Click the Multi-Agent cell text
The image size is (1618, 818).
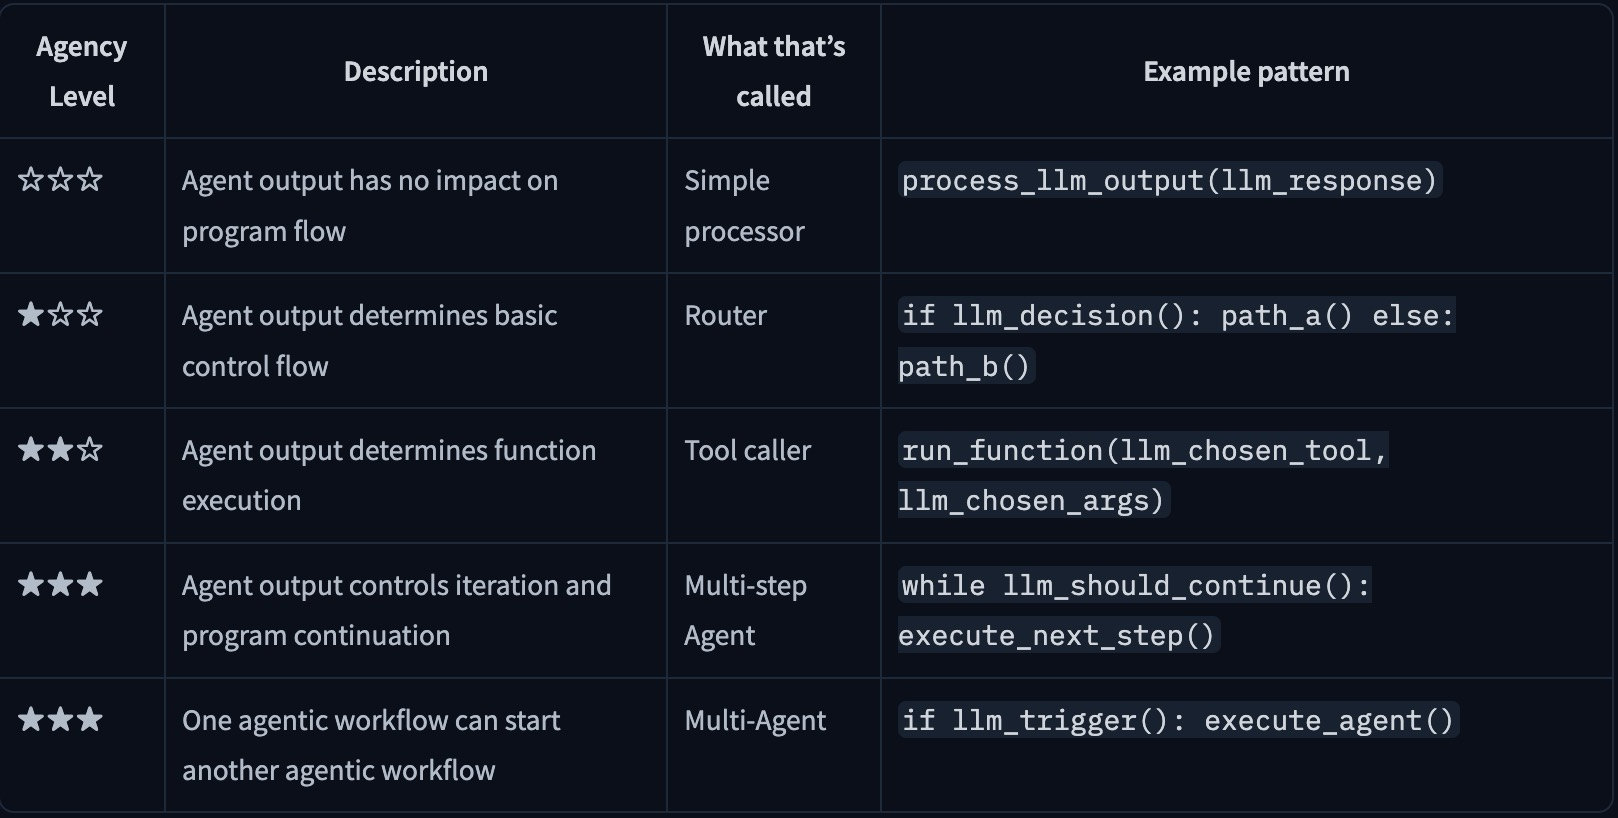755,721
